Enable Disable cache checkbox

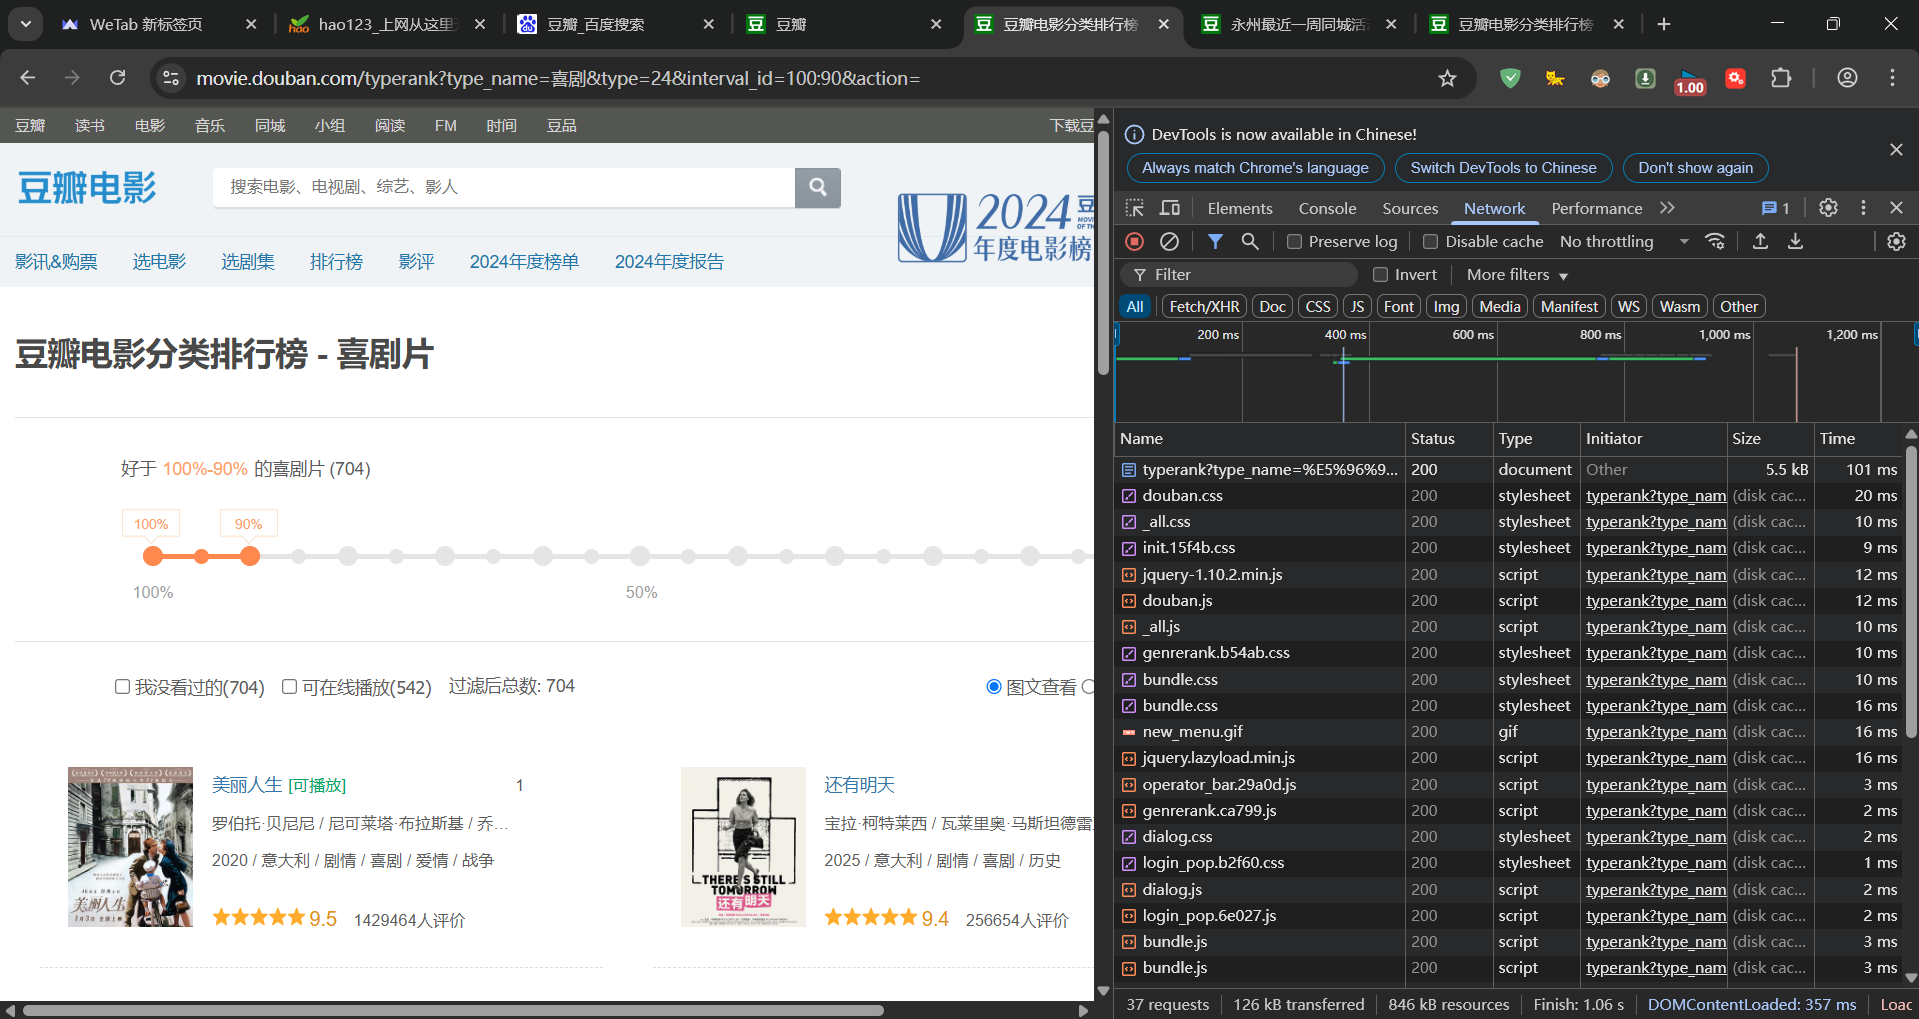tap(1430, 241)
